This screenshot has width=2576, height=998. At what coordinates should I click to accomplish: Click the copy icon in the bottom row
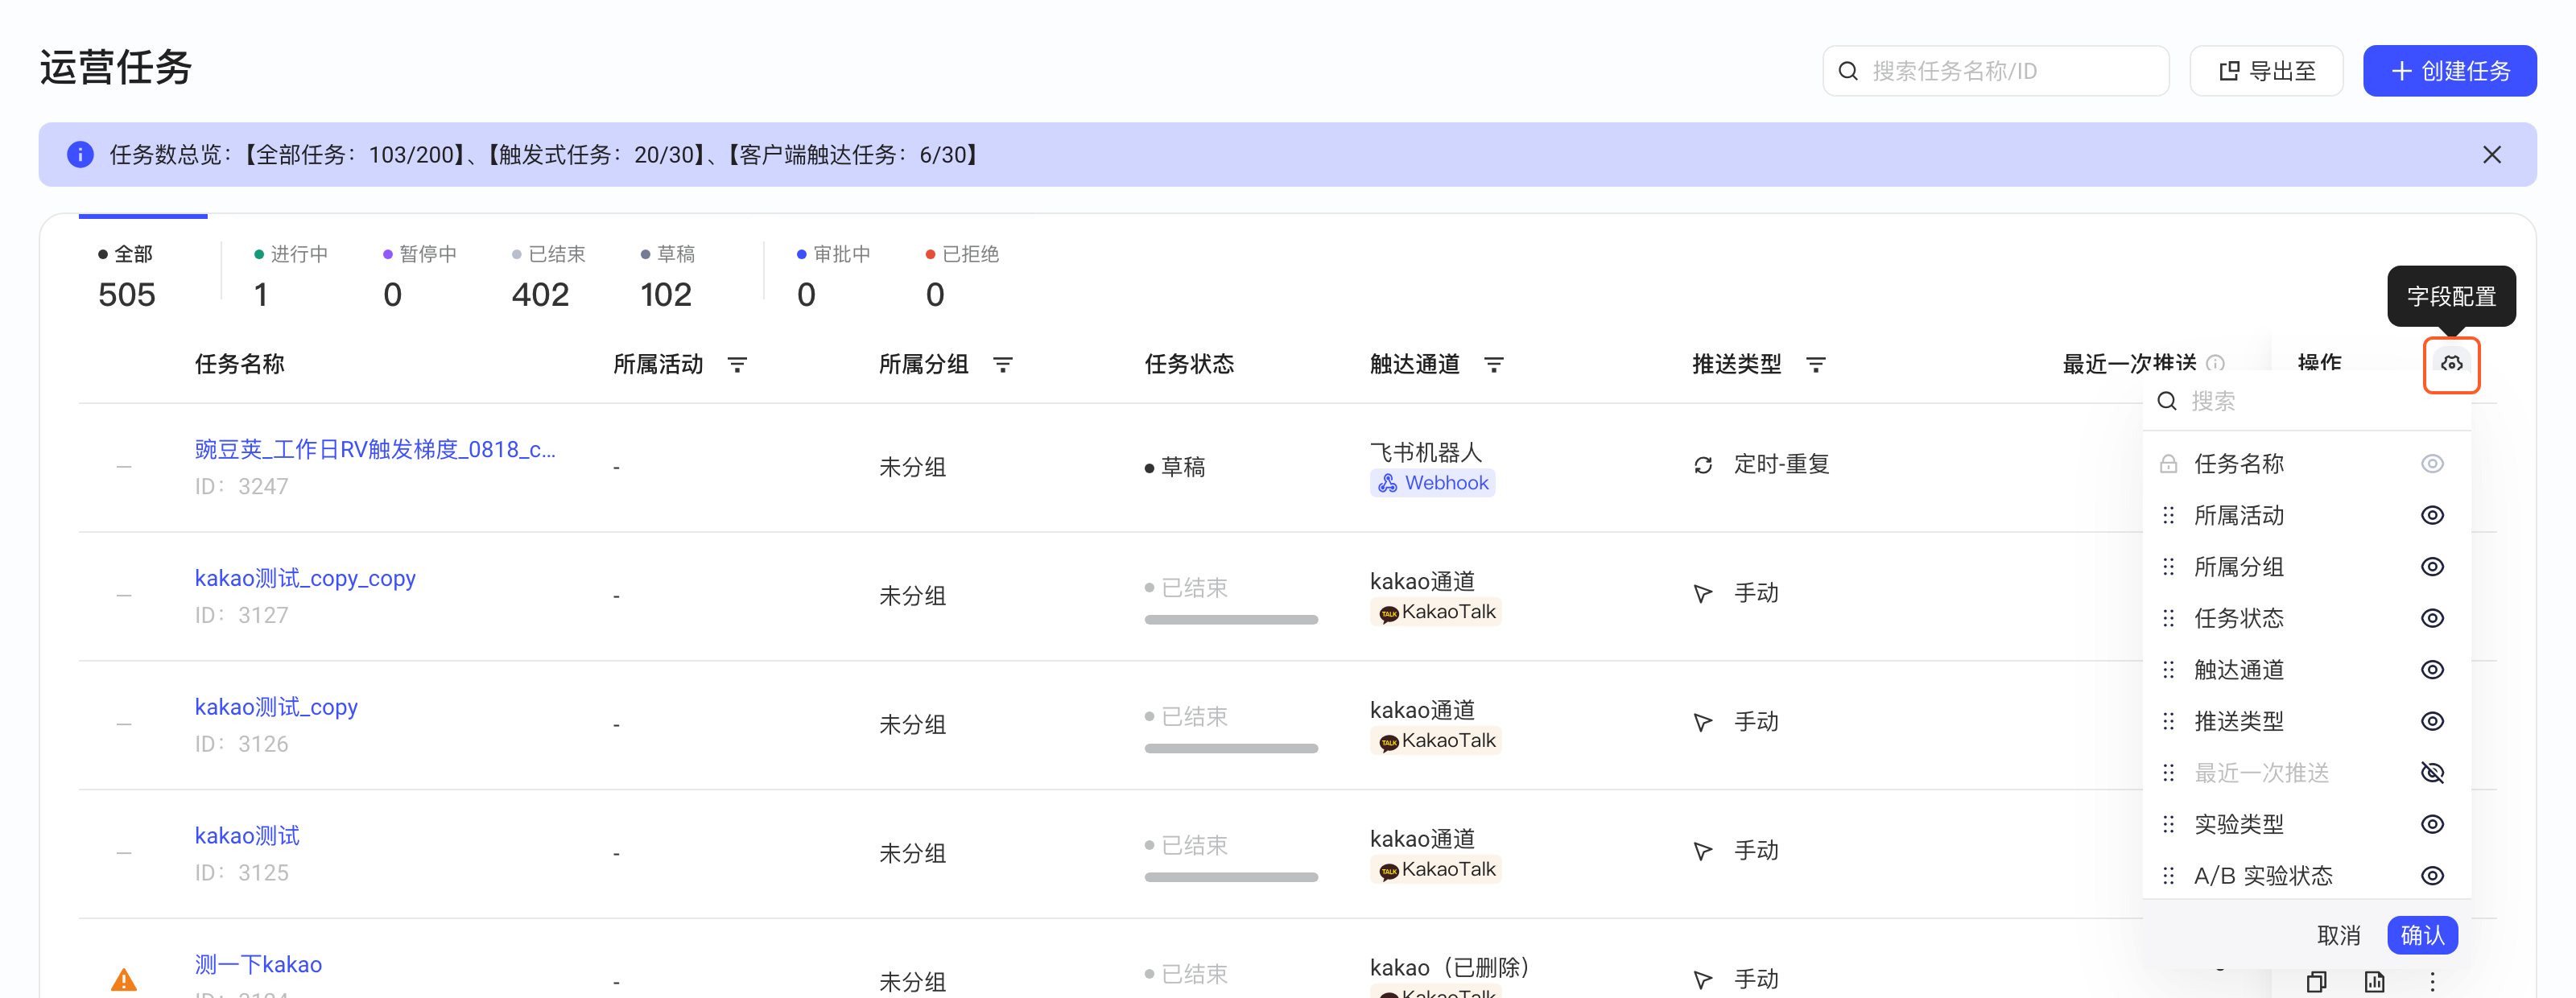point(2316,981)
